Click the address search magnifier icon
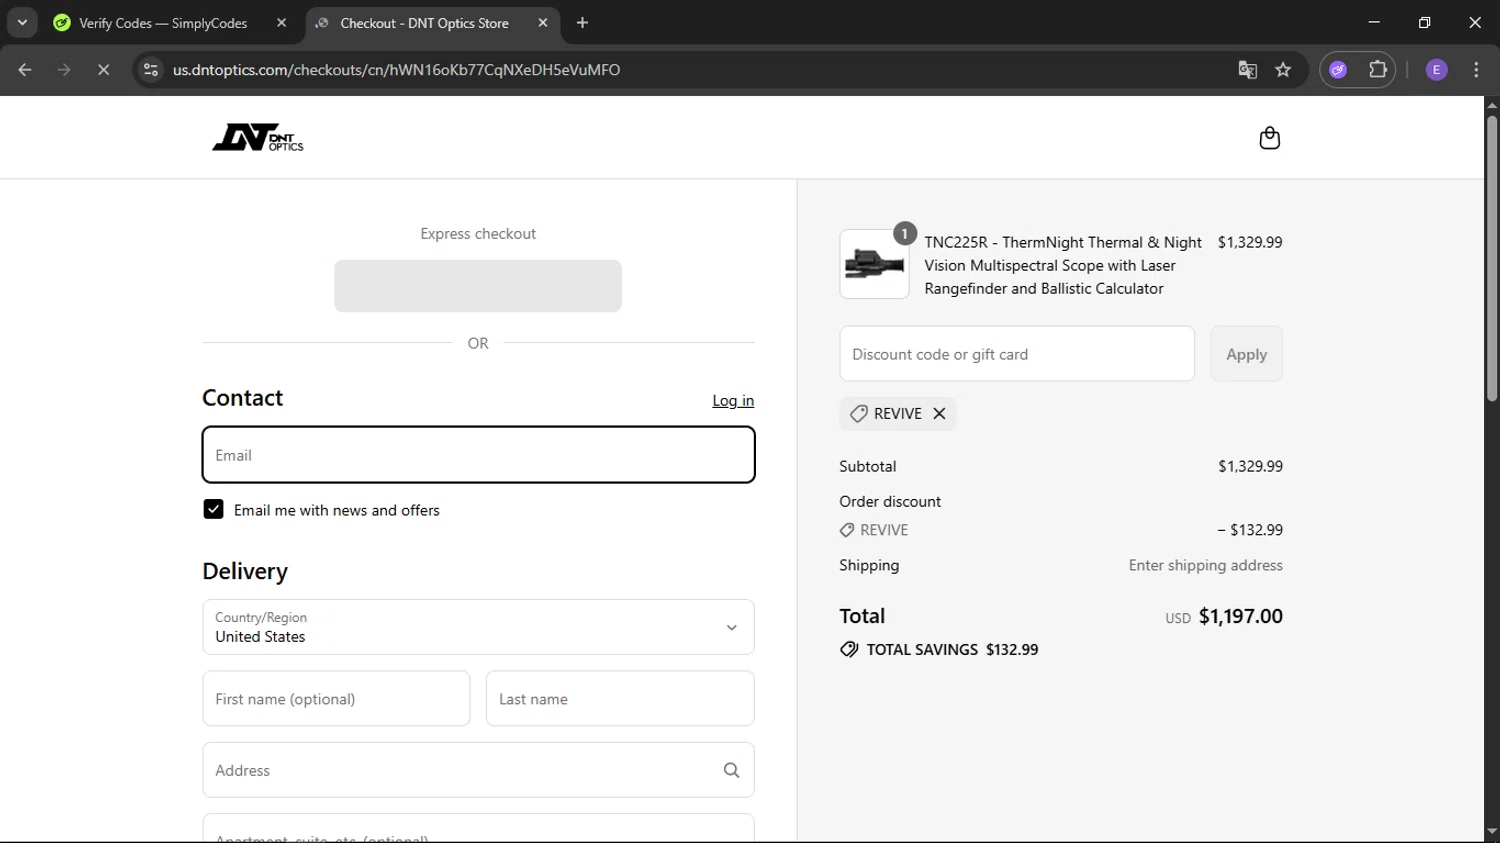 pos(731,770)
